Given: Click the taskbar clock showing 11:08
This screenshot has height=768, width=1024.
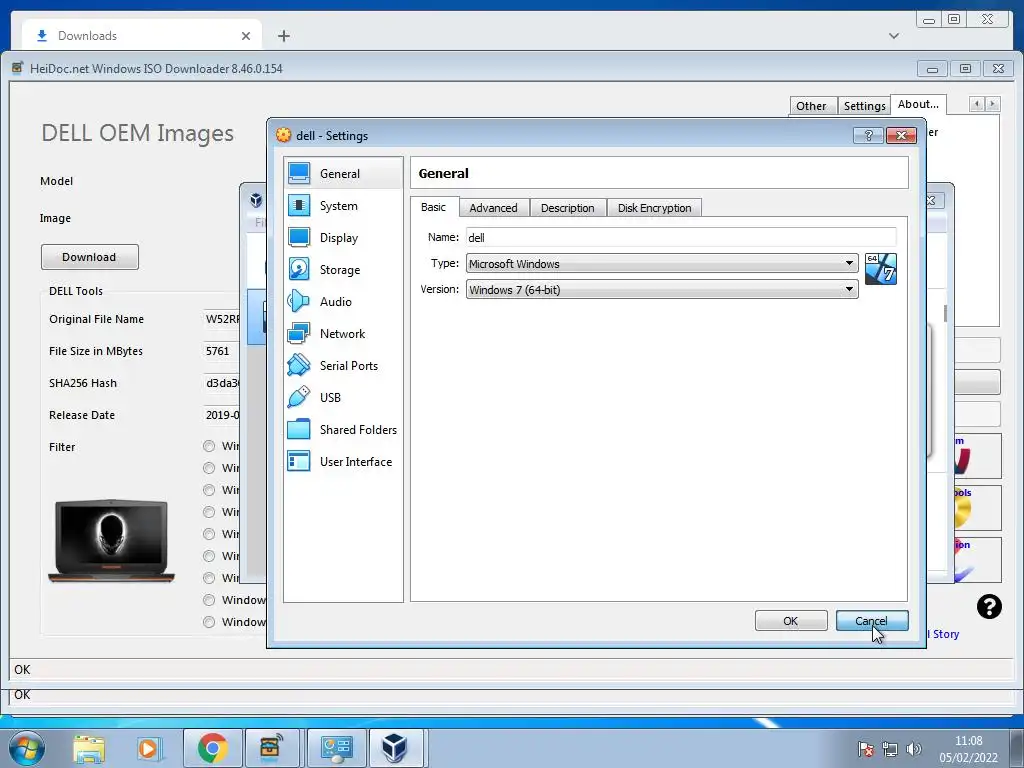Looking at the screenshot, I should click(968, 749).
